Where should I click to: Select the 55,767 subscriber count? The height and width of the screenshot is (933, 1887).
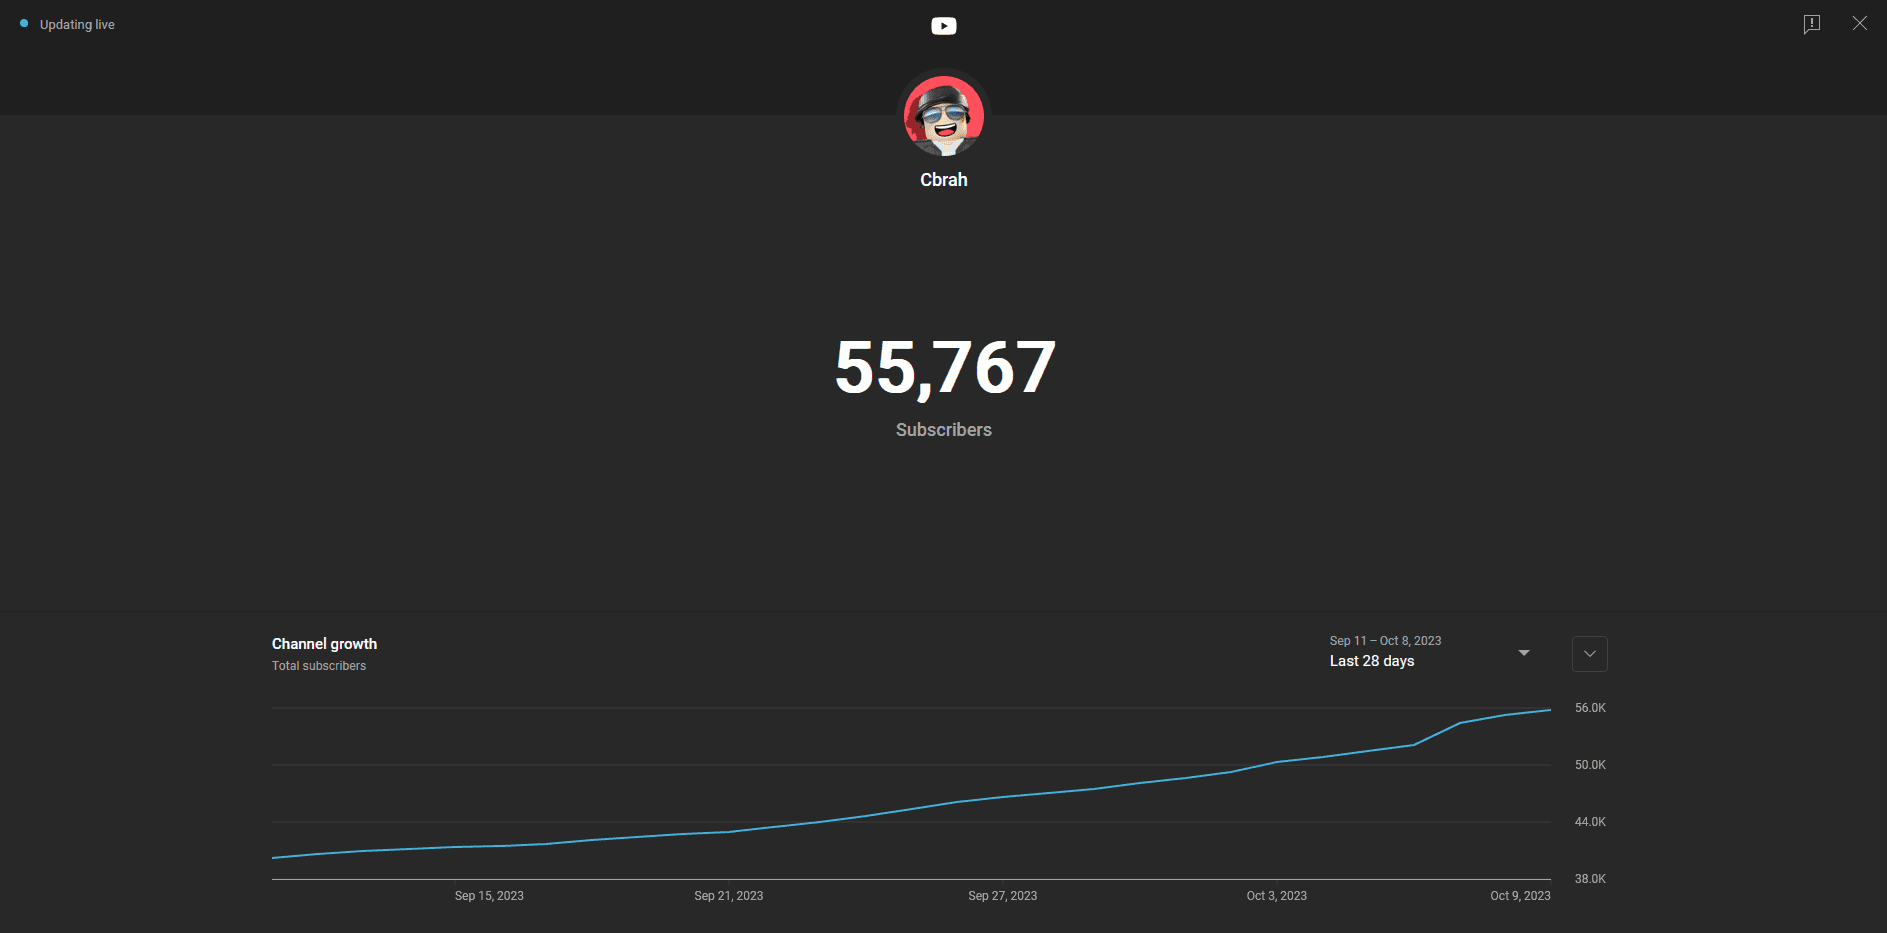coord(943,367)
